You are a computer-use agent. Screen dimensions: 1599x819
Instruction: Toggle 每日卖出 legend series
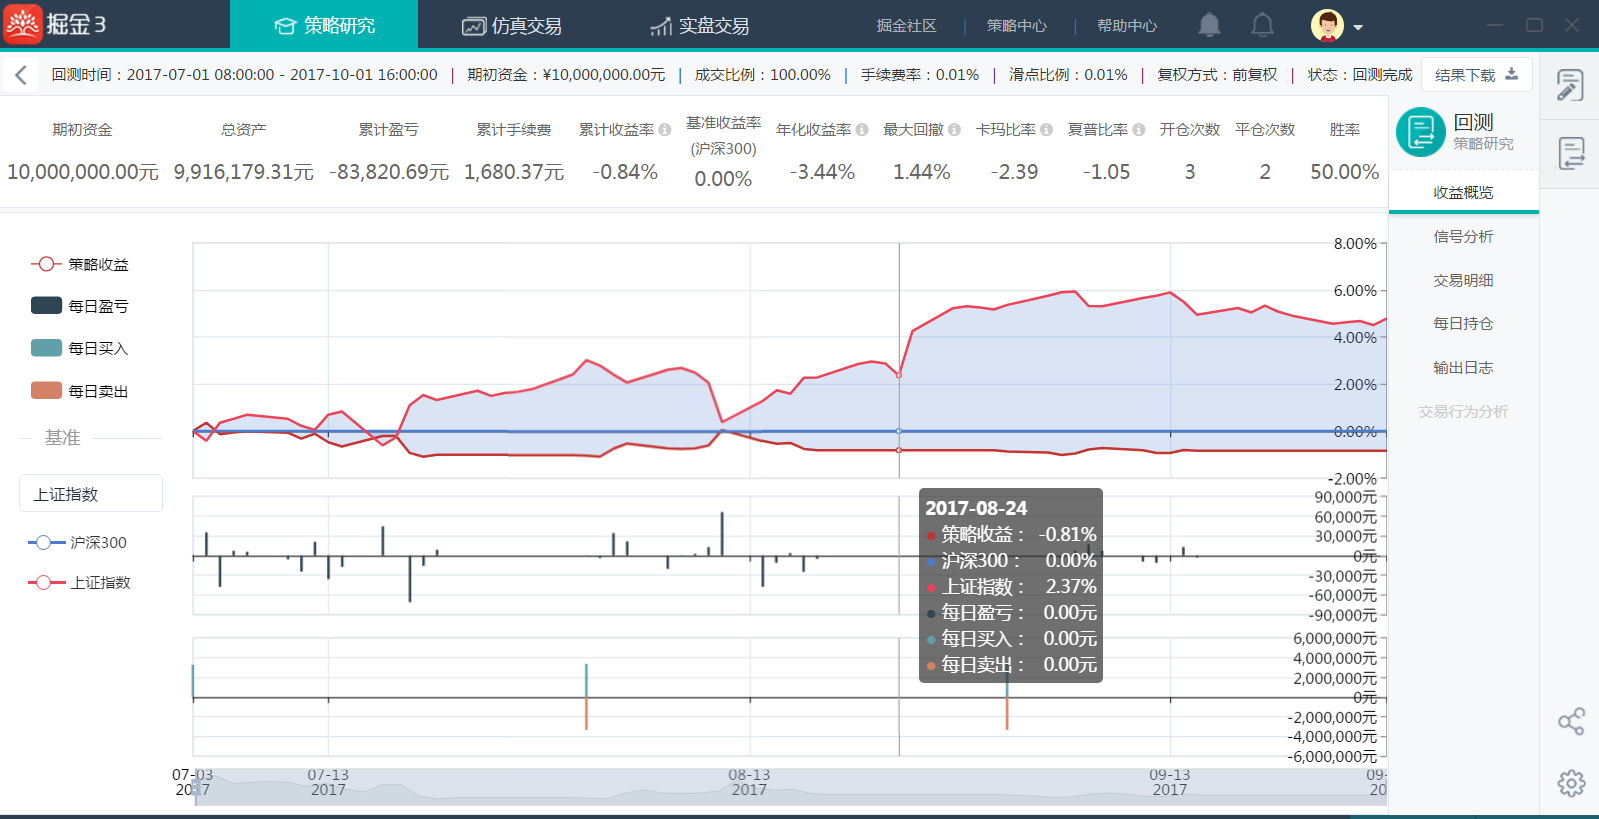point(80,391)
